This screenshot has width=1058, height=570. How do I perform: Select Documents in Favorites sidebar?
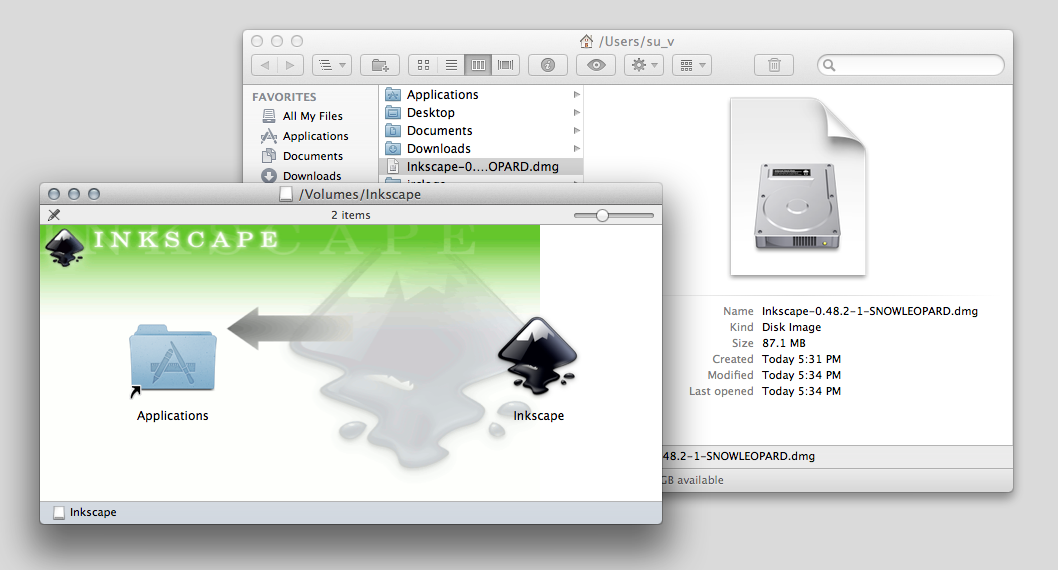point(312,156)
